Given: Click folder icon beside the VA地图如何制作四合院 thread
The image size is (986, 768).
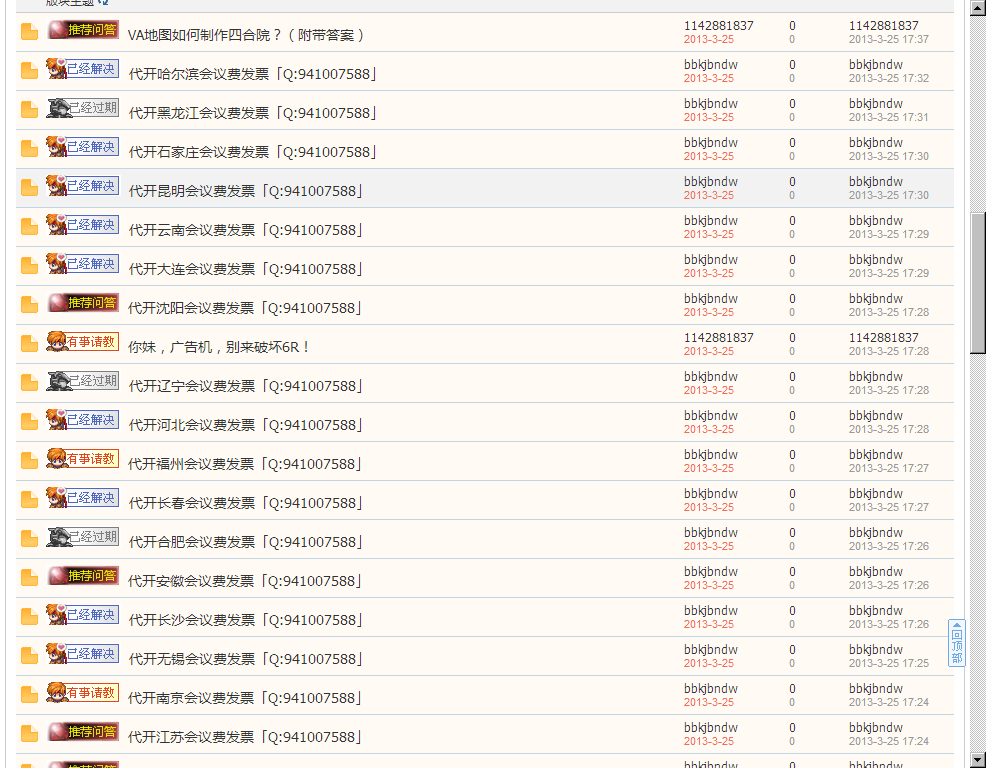Looking at the screenshot, I should [29, 31].
